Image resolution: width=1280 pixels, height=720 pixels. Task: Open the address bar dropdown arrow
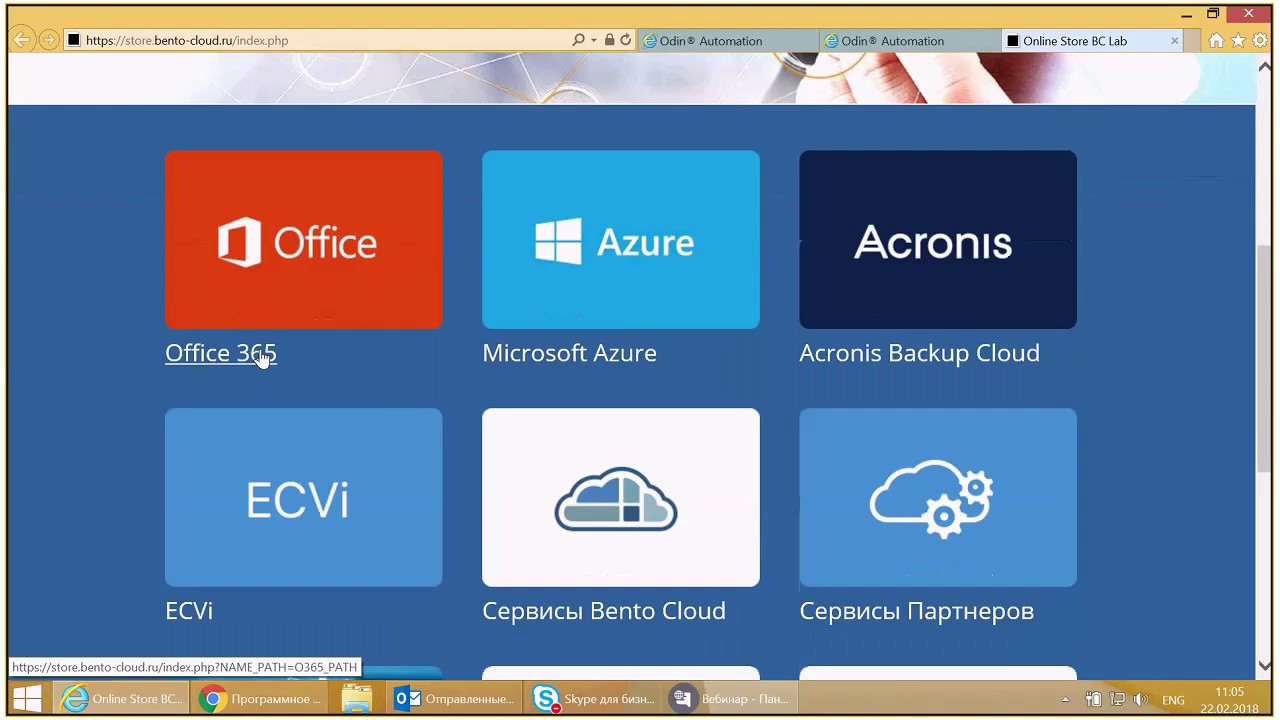(593, 41)
